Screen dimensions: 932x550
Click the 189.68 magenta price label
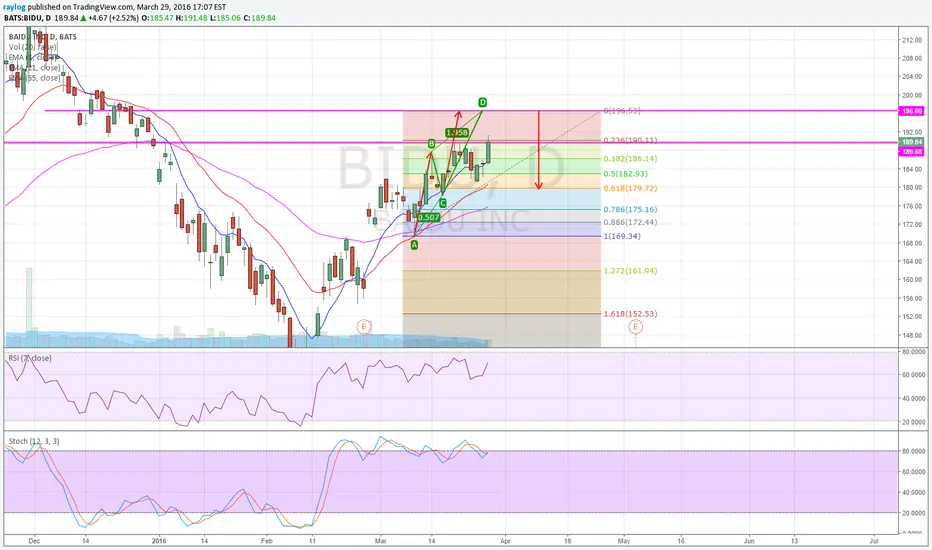pos(912,152)
